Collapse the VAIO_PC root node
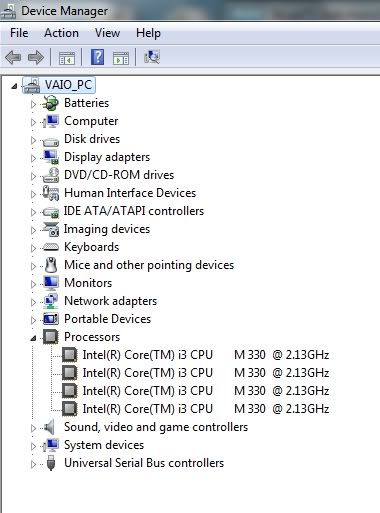380x513 pixels. coord(14,86)
